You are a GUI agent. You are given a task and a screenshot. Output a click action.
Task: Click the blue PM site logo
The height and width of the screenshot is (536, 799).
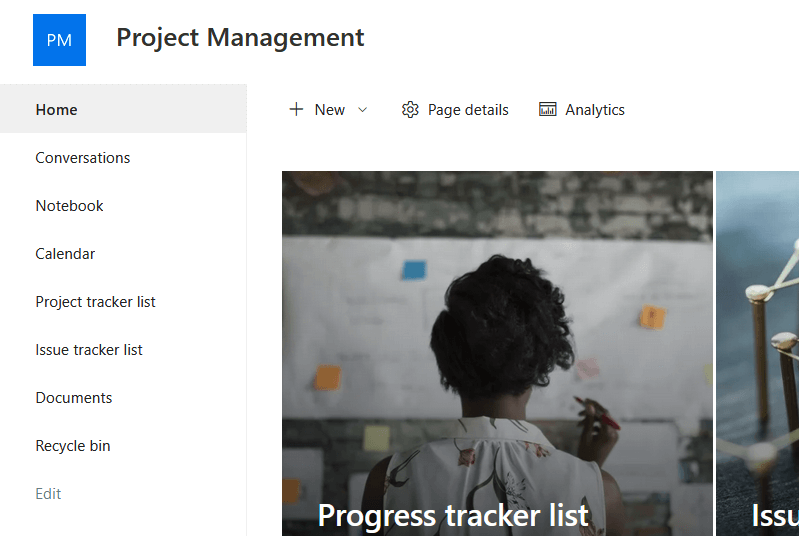coord(59,40)
